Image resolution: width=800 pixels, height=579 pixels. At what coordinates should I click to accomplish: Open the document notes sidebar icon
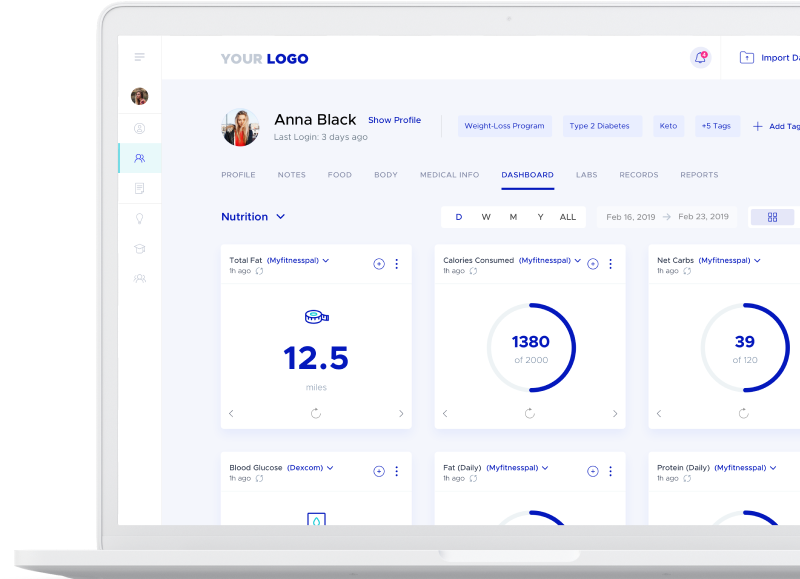[139, 189]
